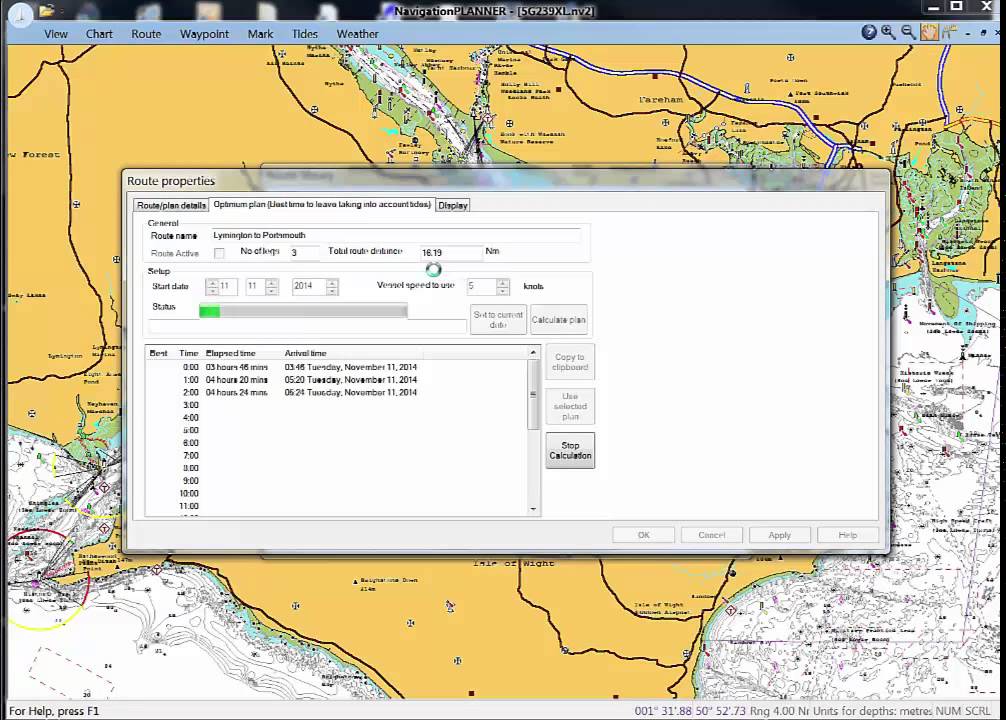The image size is (1006, 720).
Task: Click the dialog OK button
Action: [x=644, y=535]
